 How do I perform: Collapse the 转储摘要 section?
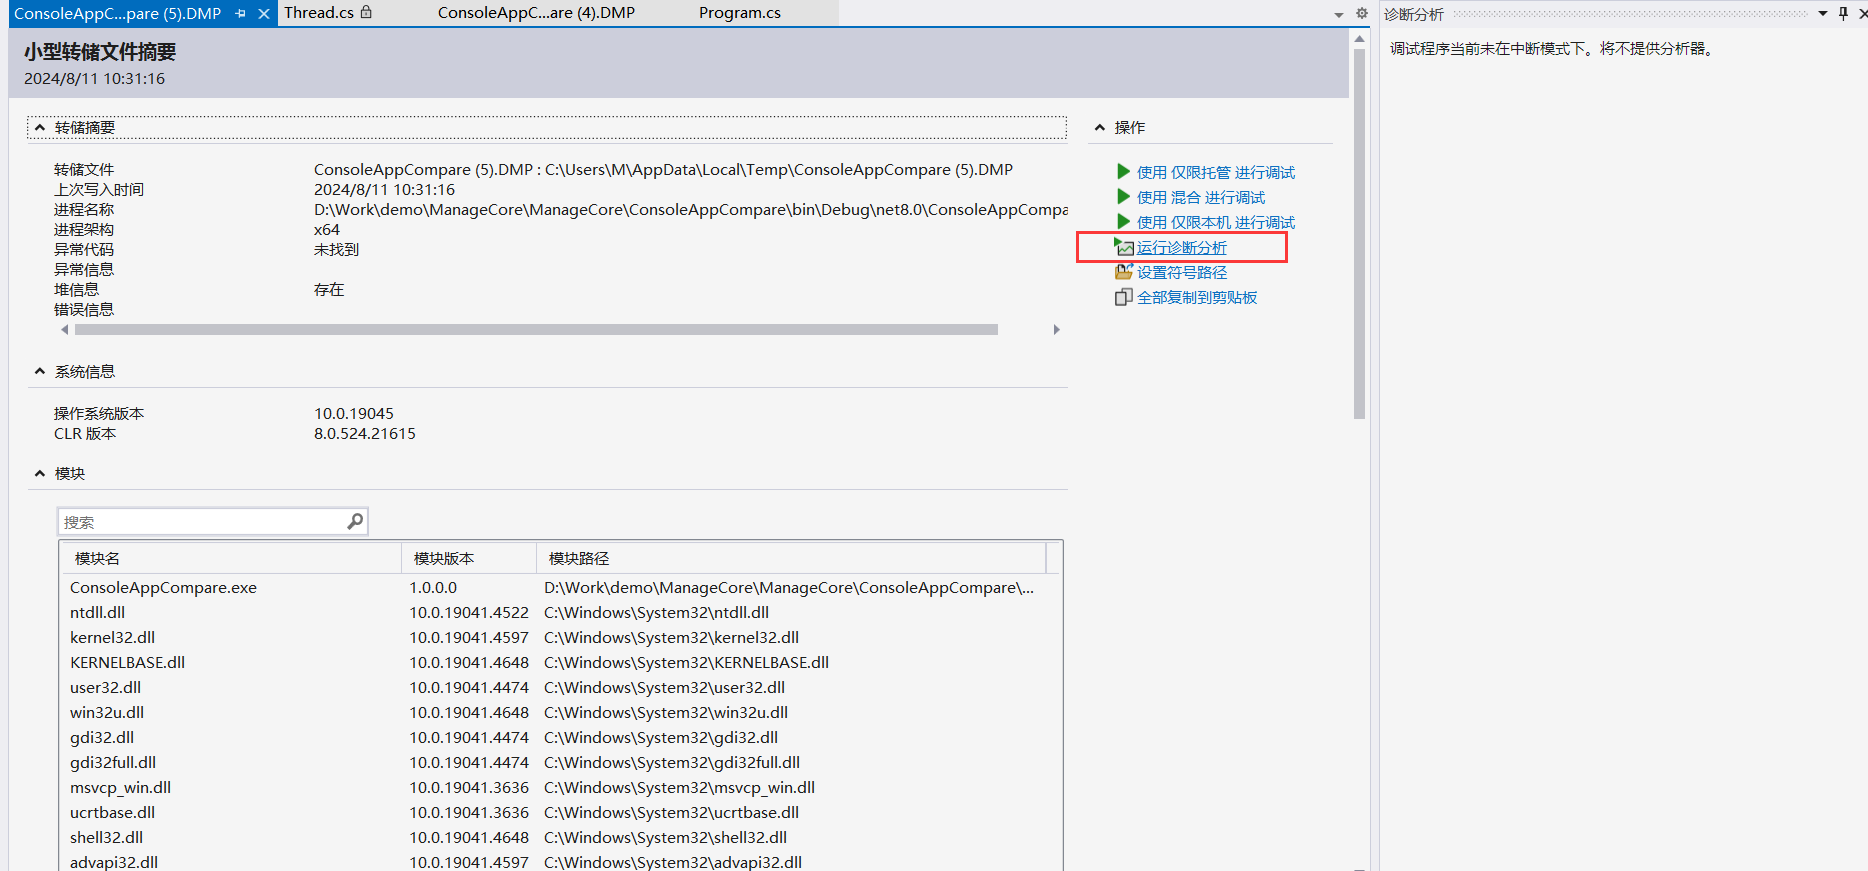40,127
